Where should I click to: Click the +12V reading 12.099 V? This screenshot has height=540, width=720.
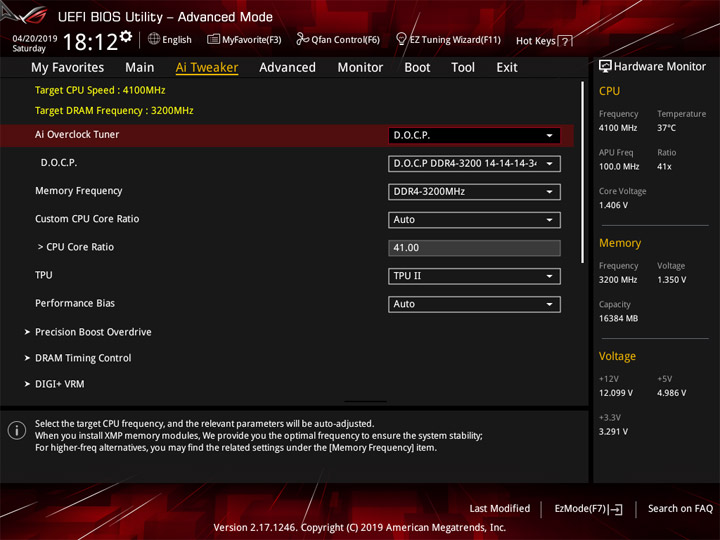616,393
